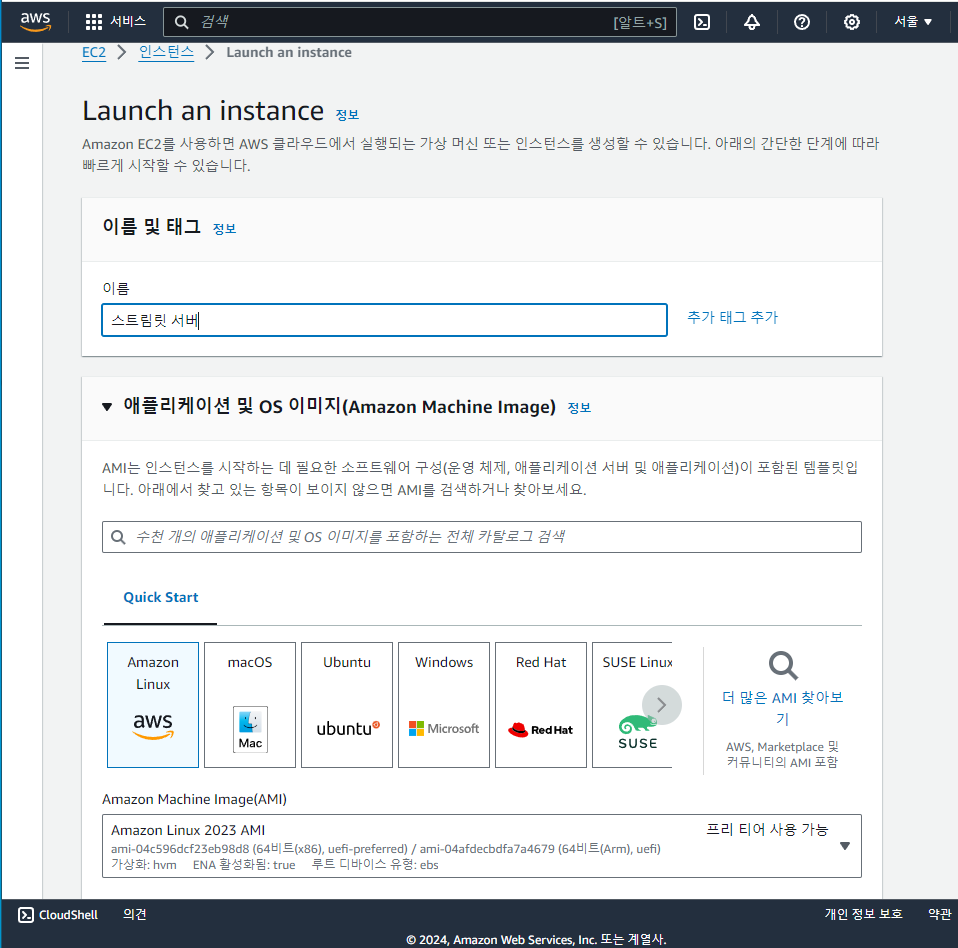
Task: Open the Amazon Linux 2023 AMI dropdown
Action: point(482,846)
